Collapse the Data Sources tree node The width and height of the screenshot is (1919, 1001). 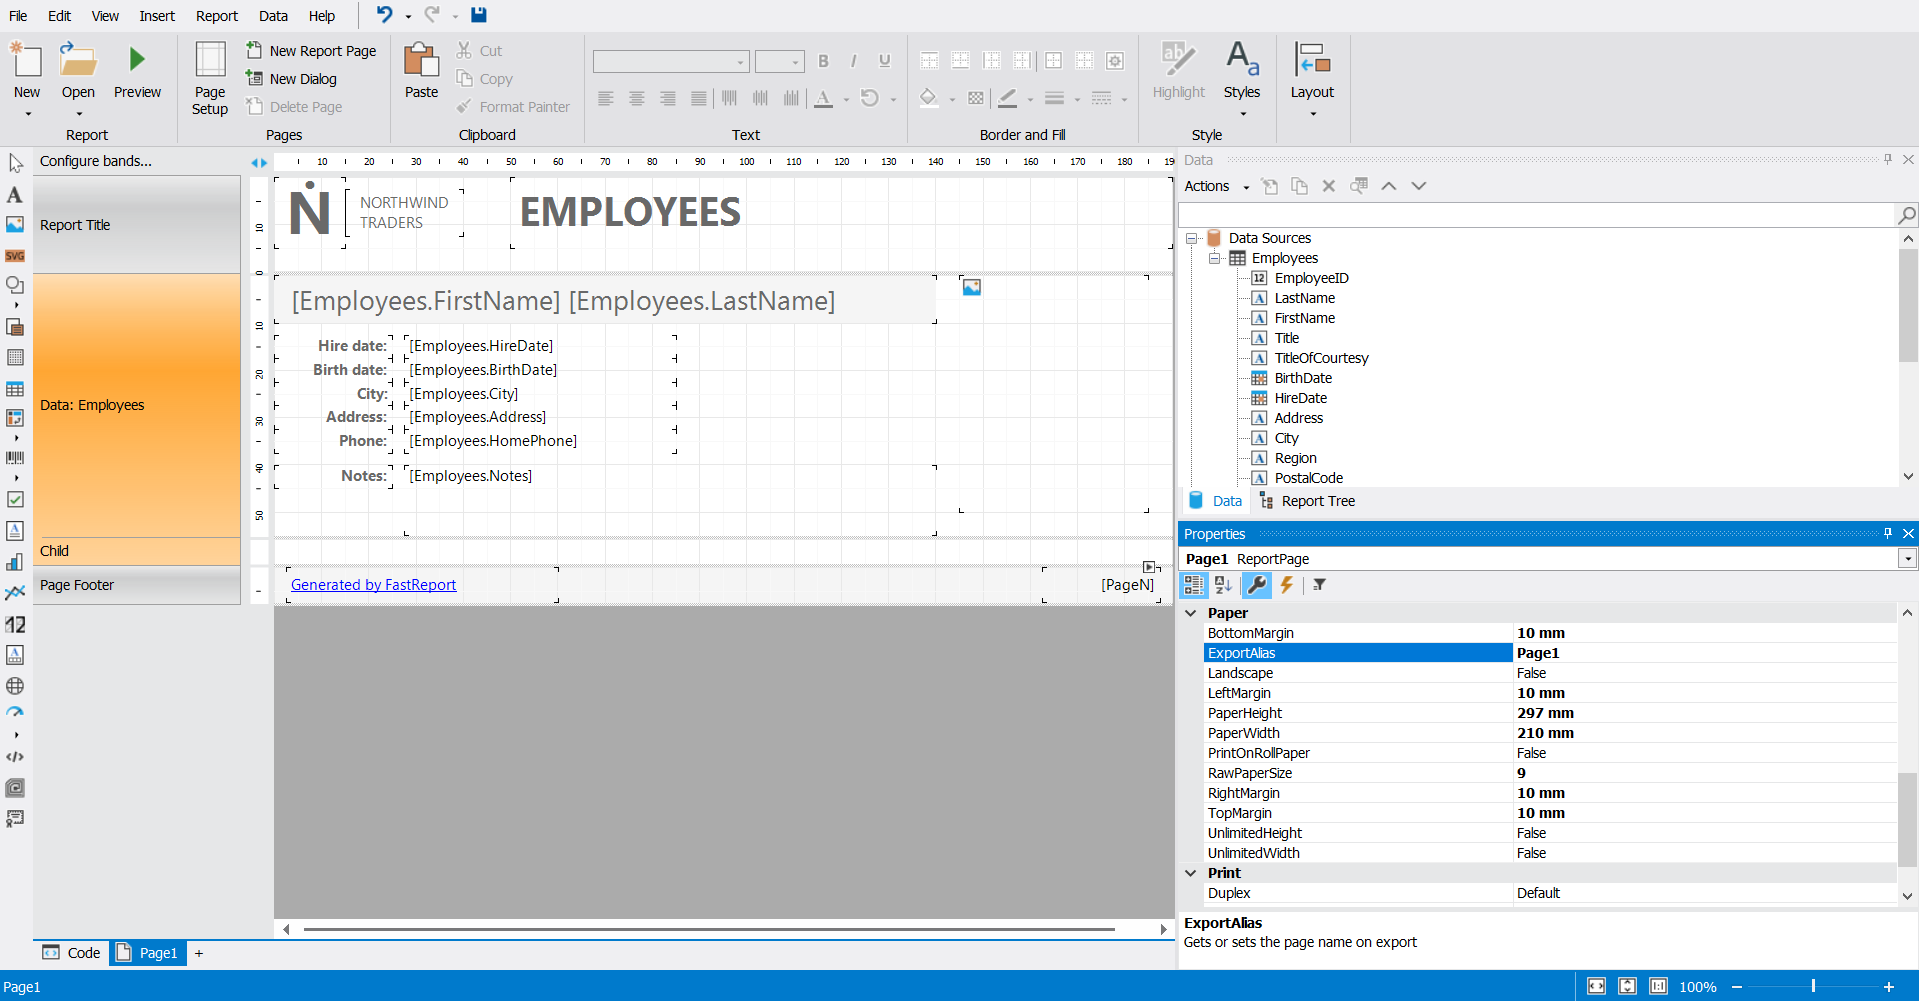pyautogui.click(x=1192, y=238)
